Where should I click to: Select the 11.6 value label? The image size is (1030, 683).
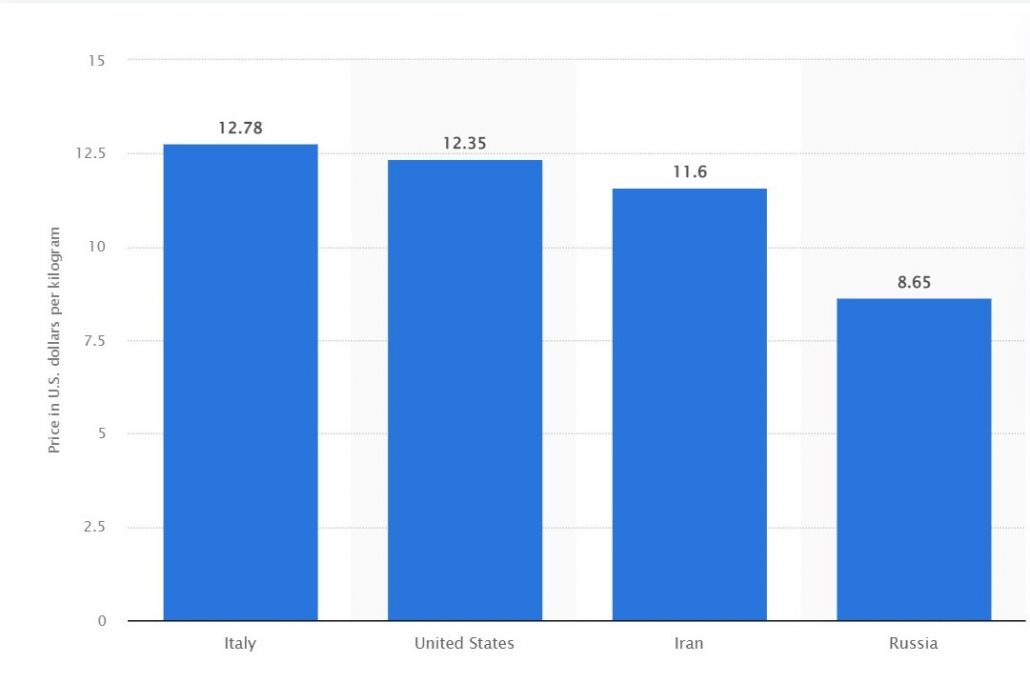coord(689,172)
